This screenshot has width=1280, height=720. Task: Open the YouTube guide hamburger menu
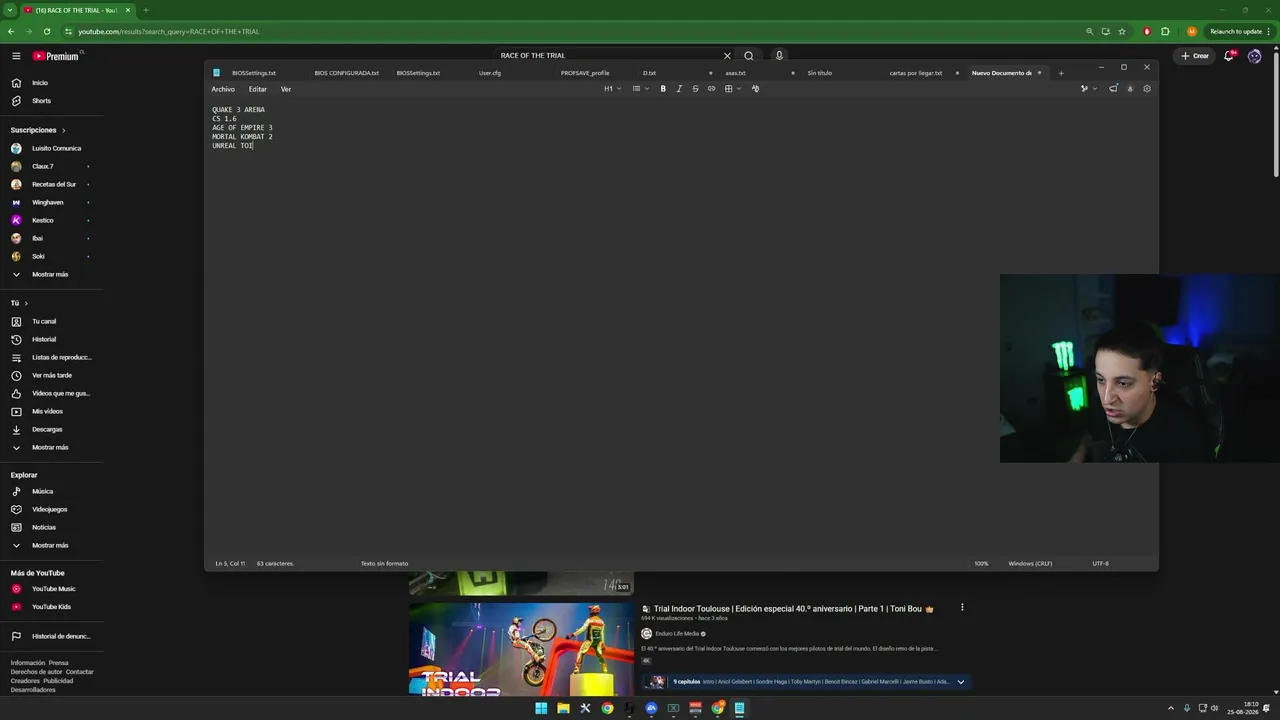(x=16, y=56)
